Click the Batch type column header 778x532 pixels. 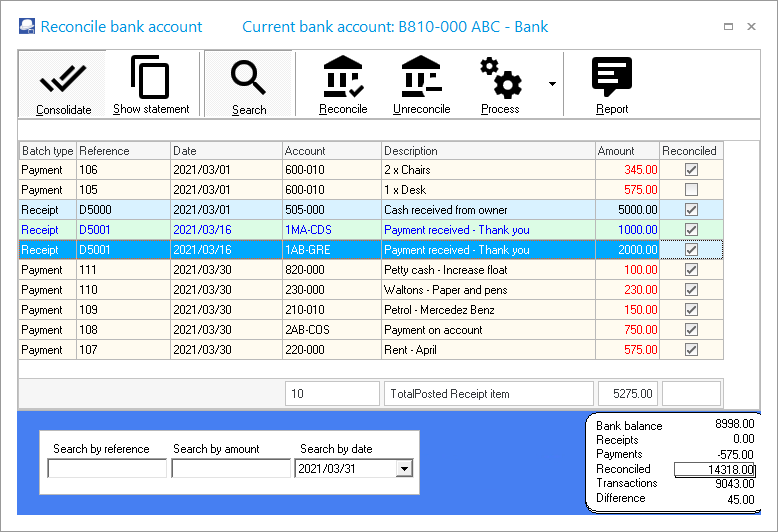pyautogui.click(x=47, y=151)
